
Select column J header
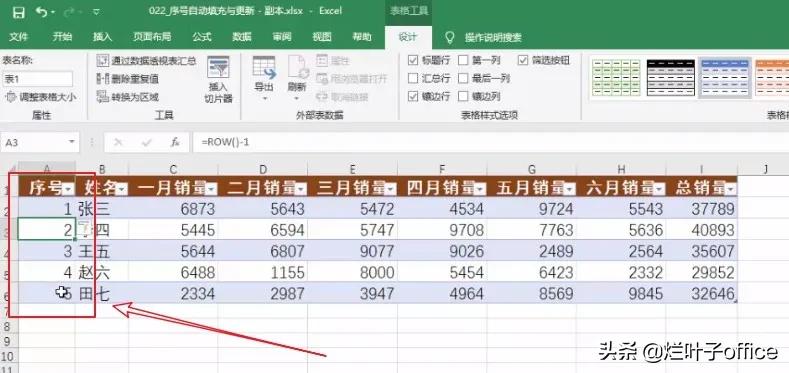tap(765, 169)
